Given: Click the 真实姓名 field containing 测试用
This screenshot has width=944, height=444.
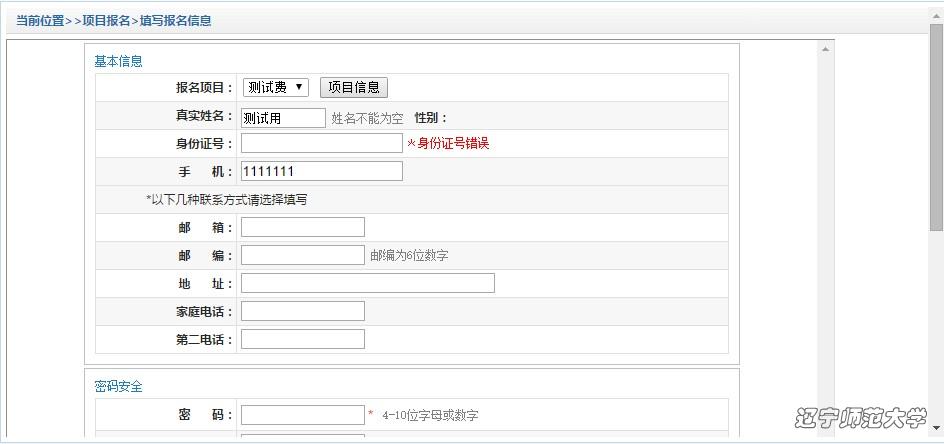Looking at the screenshot, I should coord(283,118).
